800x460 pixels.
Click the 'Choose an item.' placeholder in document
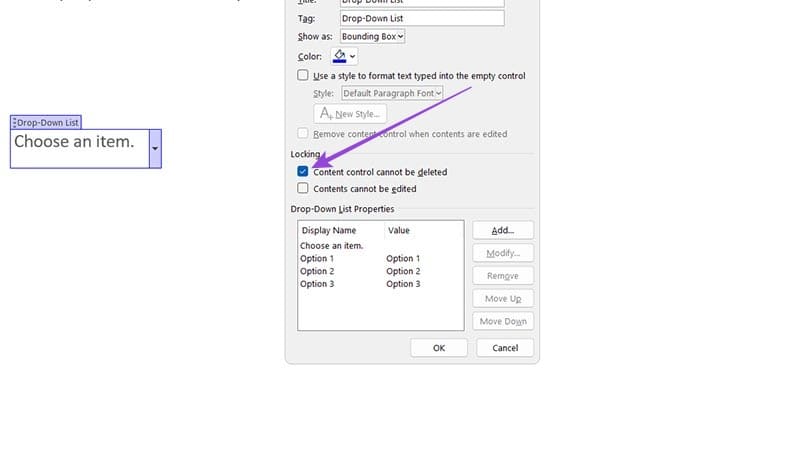click(74, 141)
